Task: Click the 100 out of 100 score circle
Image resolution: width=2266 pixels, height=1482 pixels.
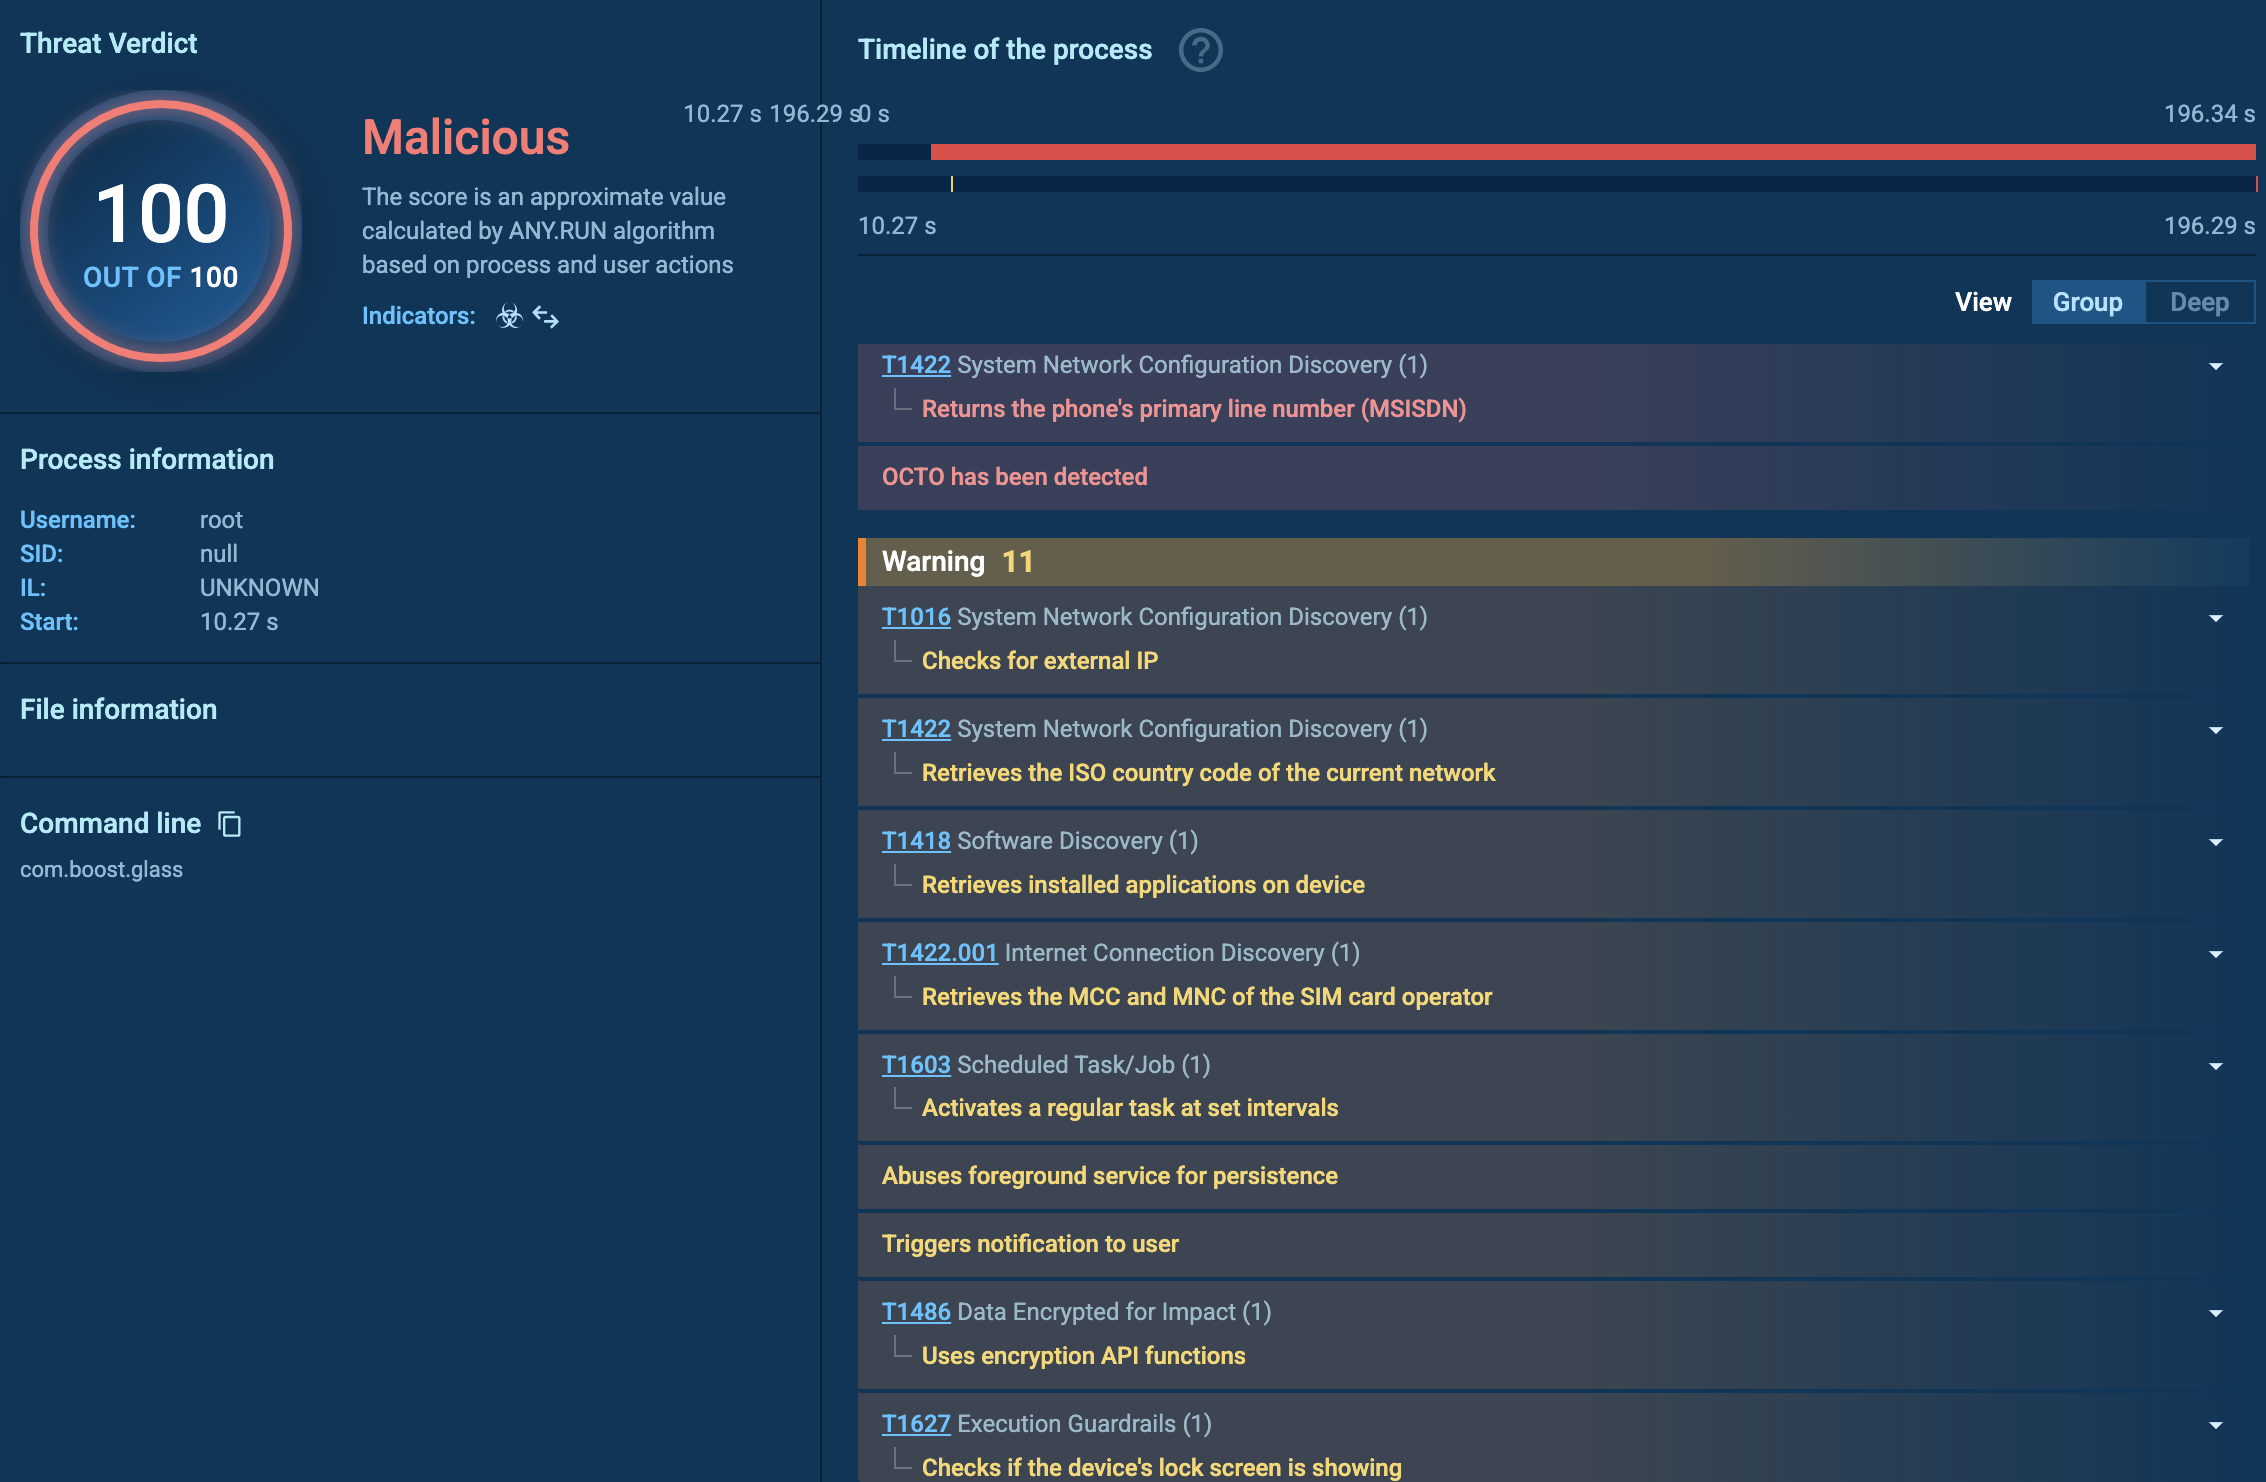Action: tap(161, 231)
